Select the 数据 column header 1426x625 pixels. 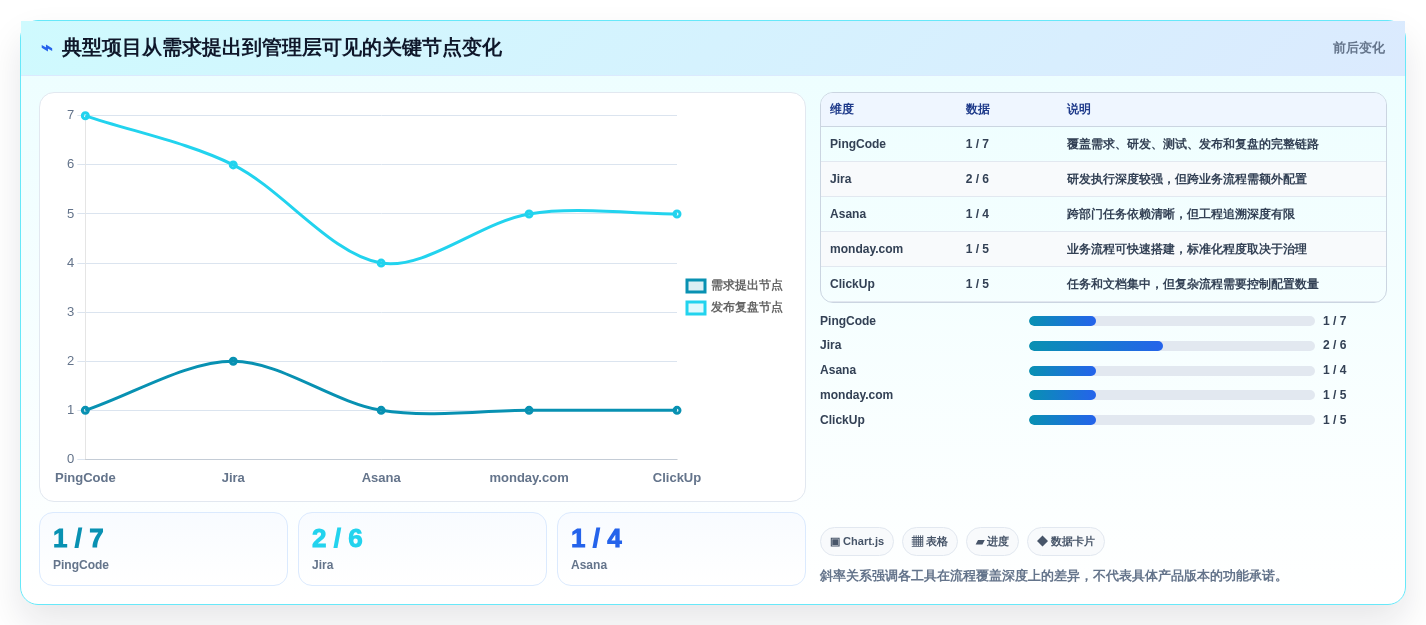(978, 110)
